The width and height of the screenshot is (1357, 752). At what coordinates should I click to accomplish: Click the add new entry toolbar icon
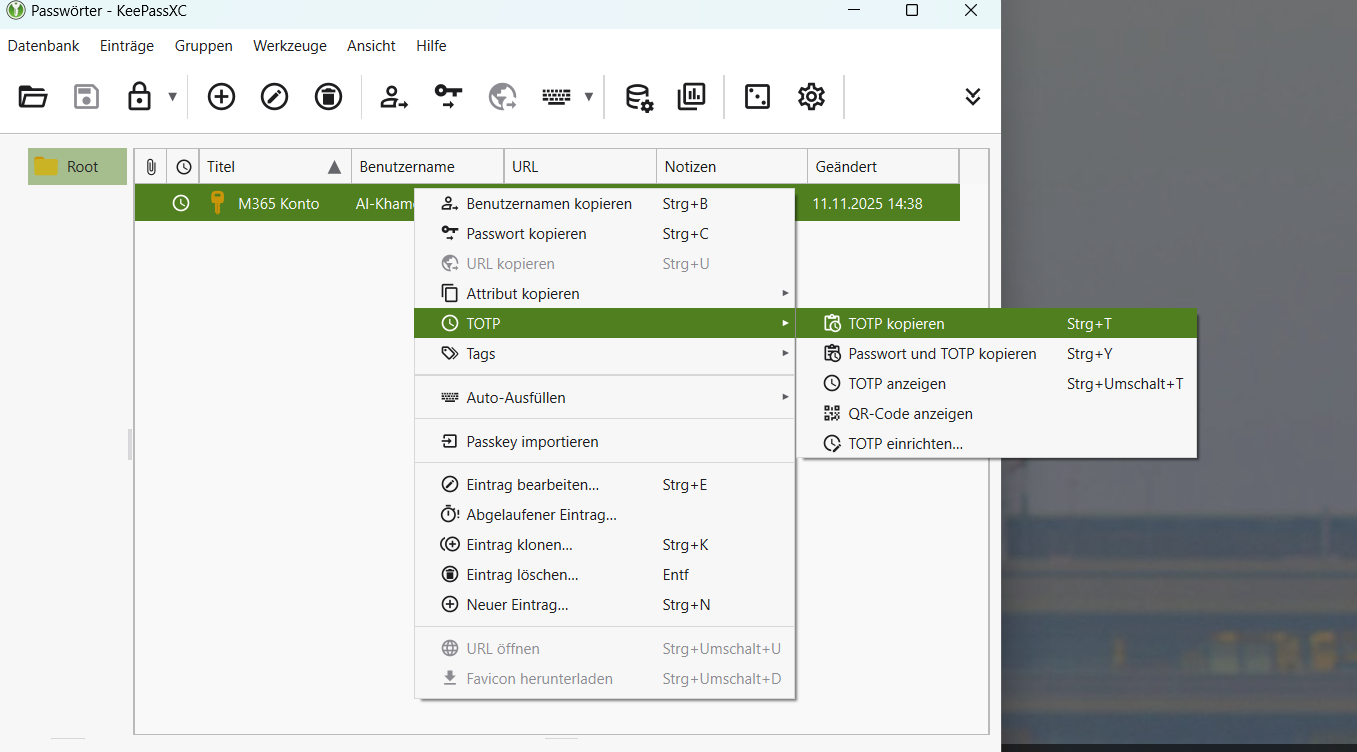click(221, 97)
